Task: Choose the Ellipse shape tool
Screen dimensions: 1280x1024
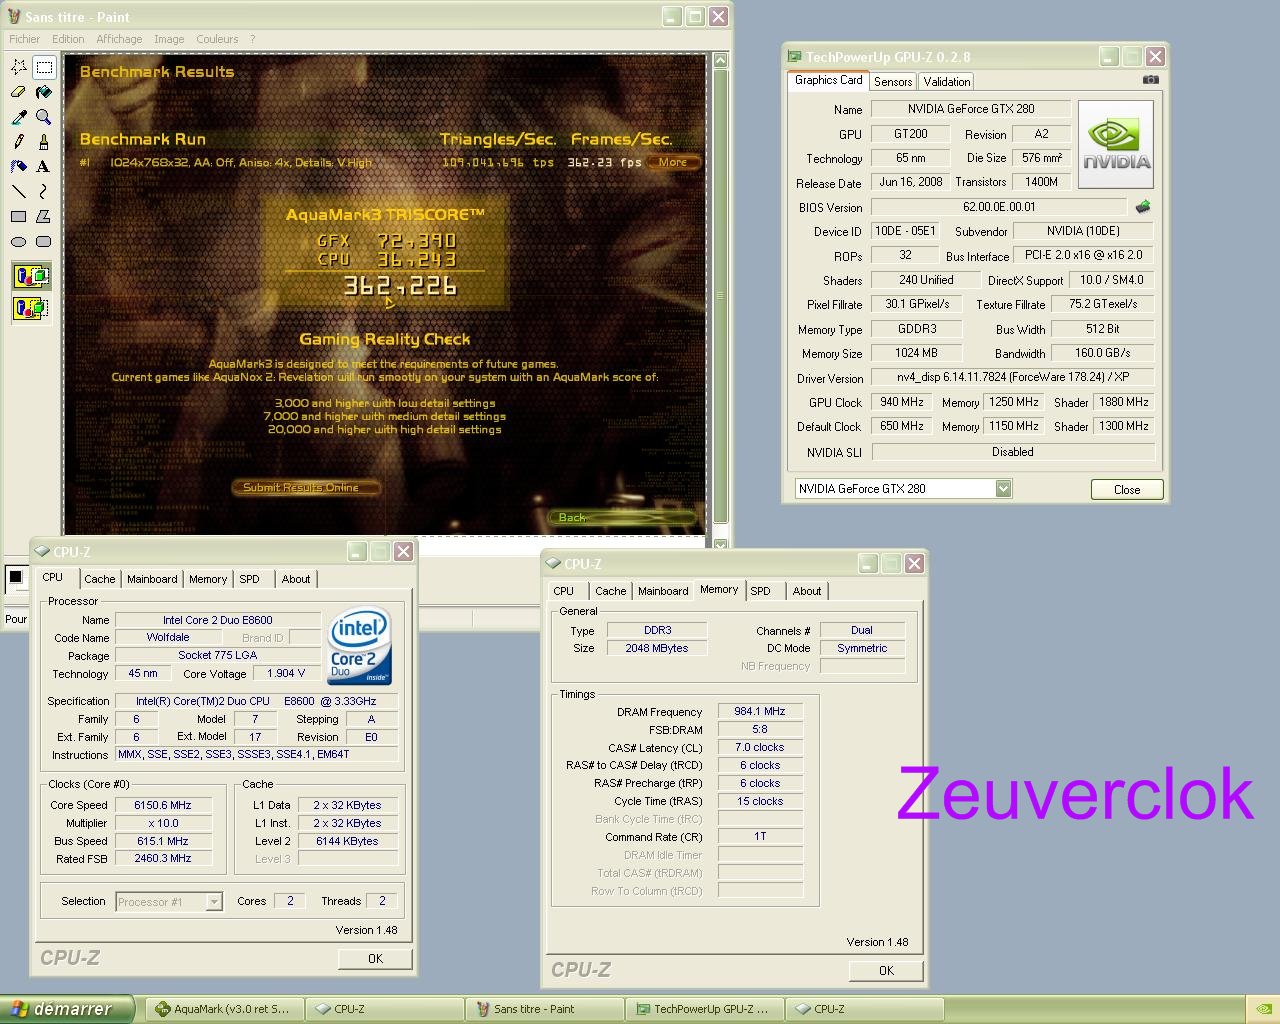Action: [18, 241]
